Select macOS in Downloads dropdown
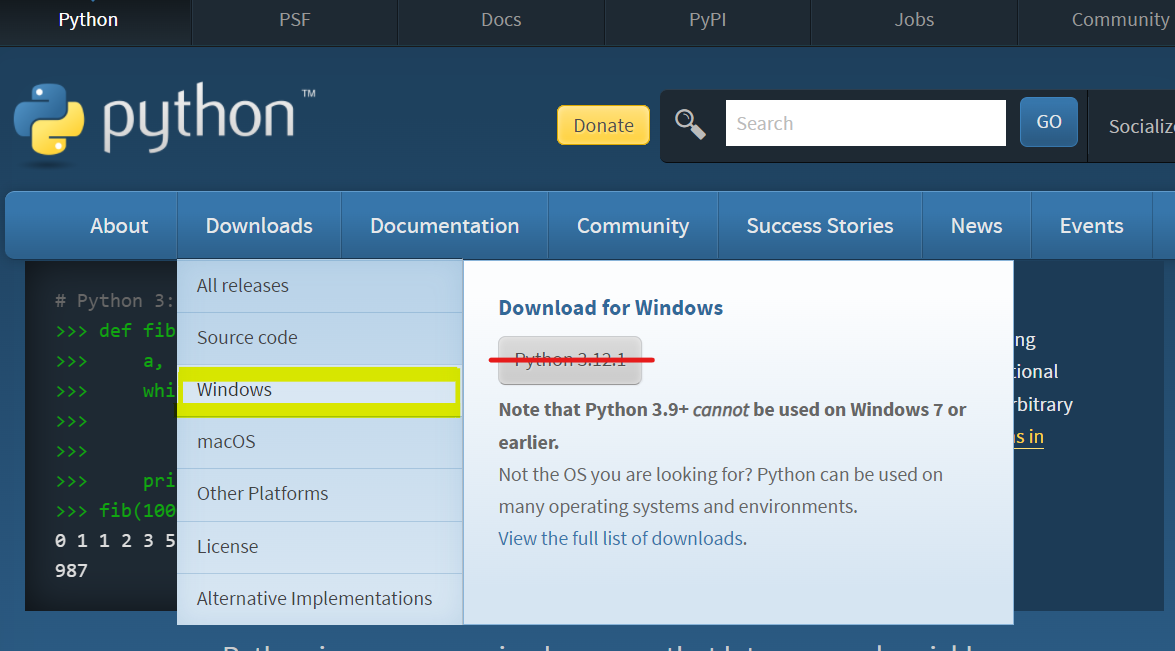 coord(320,442)
